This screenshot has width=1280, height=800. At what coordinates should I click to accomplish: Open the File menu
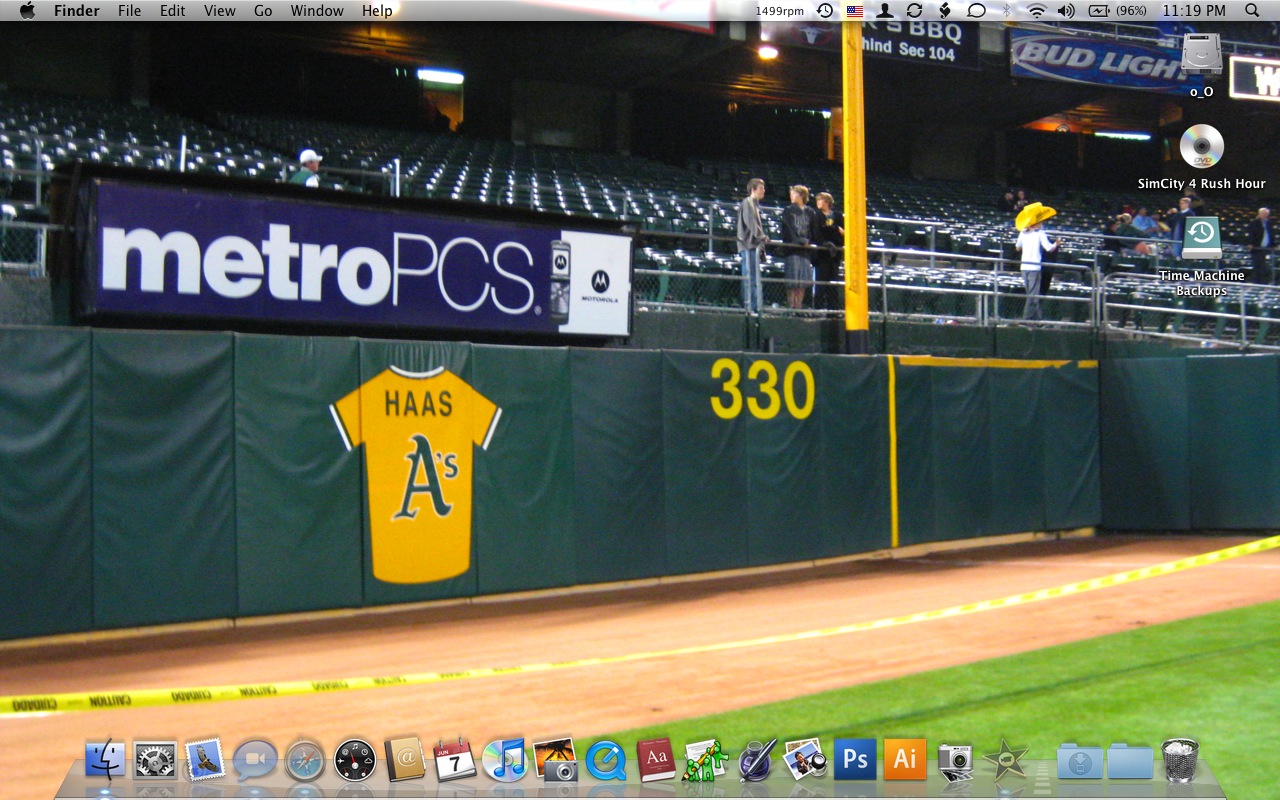129,11
